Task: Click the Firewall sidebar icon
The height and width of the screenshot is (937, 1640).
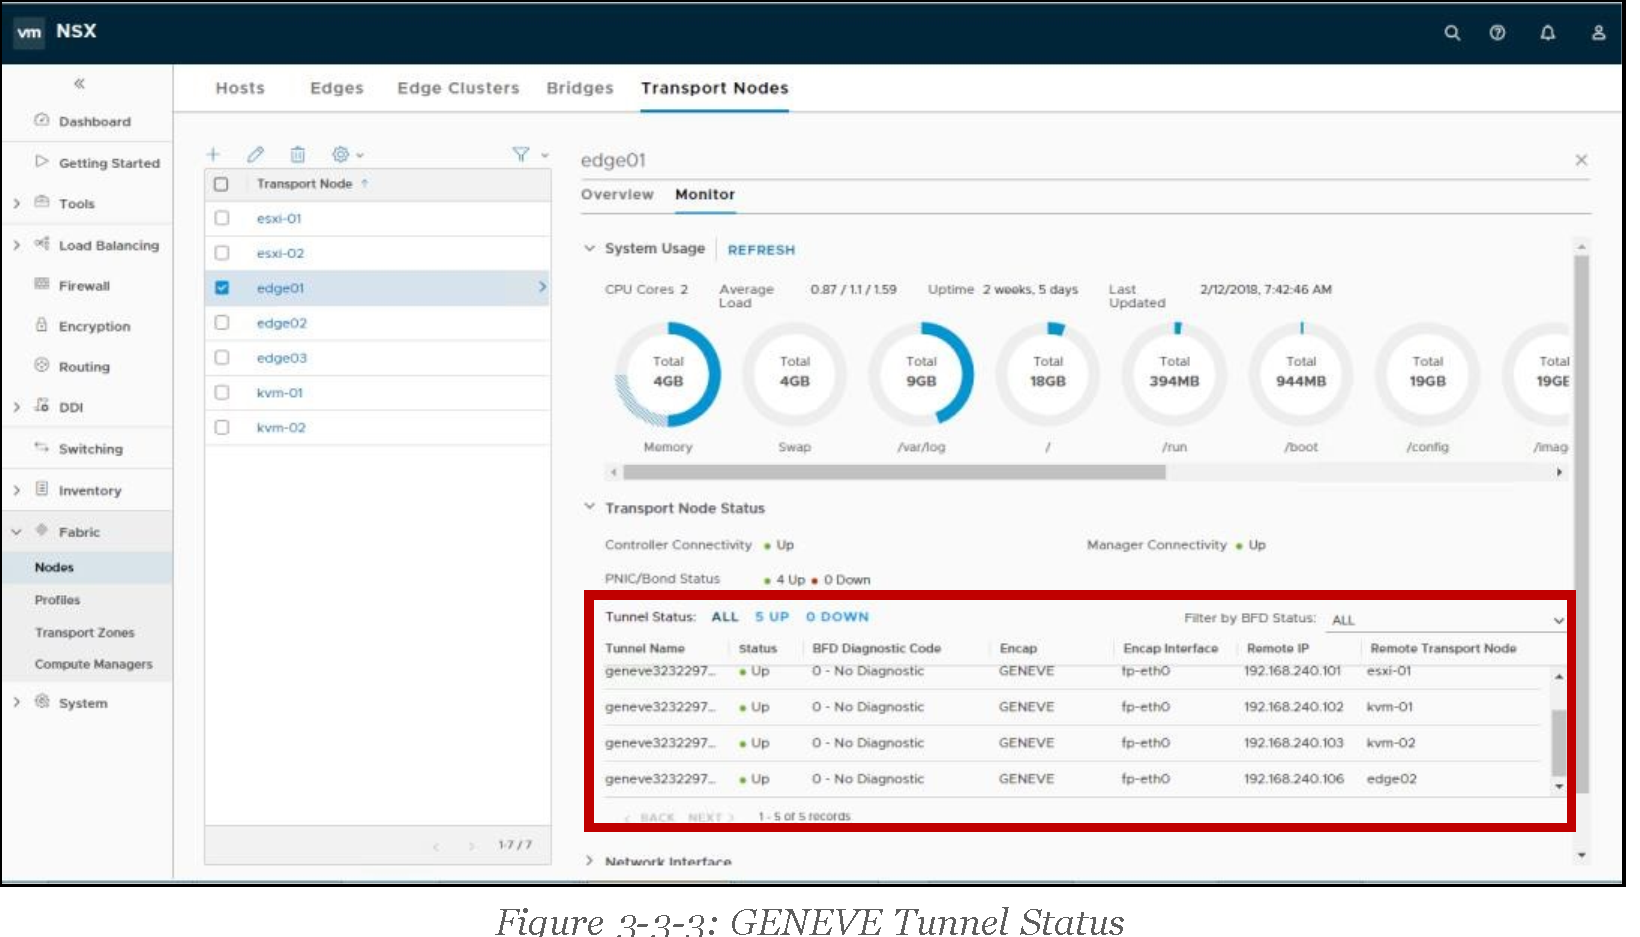Action: pyautogui.click(x=42, y=284)
